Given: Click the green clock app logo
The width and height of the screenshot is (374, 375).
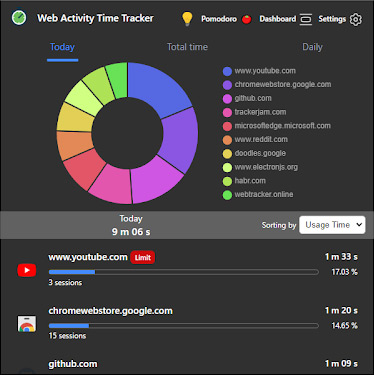Looking at the screenshot, I should [19, 18].
